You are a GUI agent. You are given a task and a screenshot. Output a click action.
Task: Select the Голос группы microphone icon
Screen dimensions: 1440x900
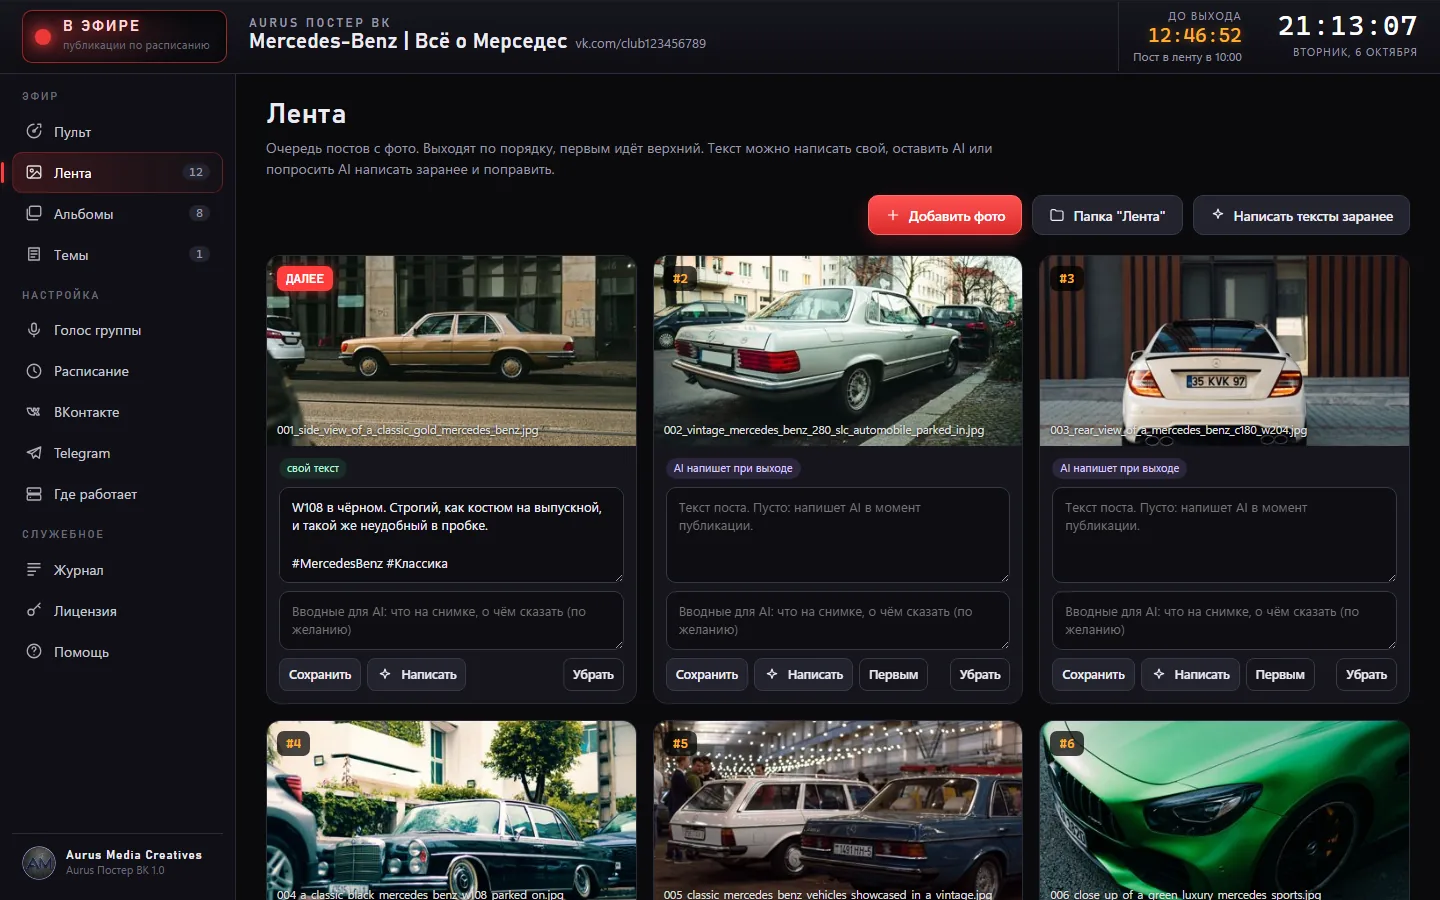point(34,329)
